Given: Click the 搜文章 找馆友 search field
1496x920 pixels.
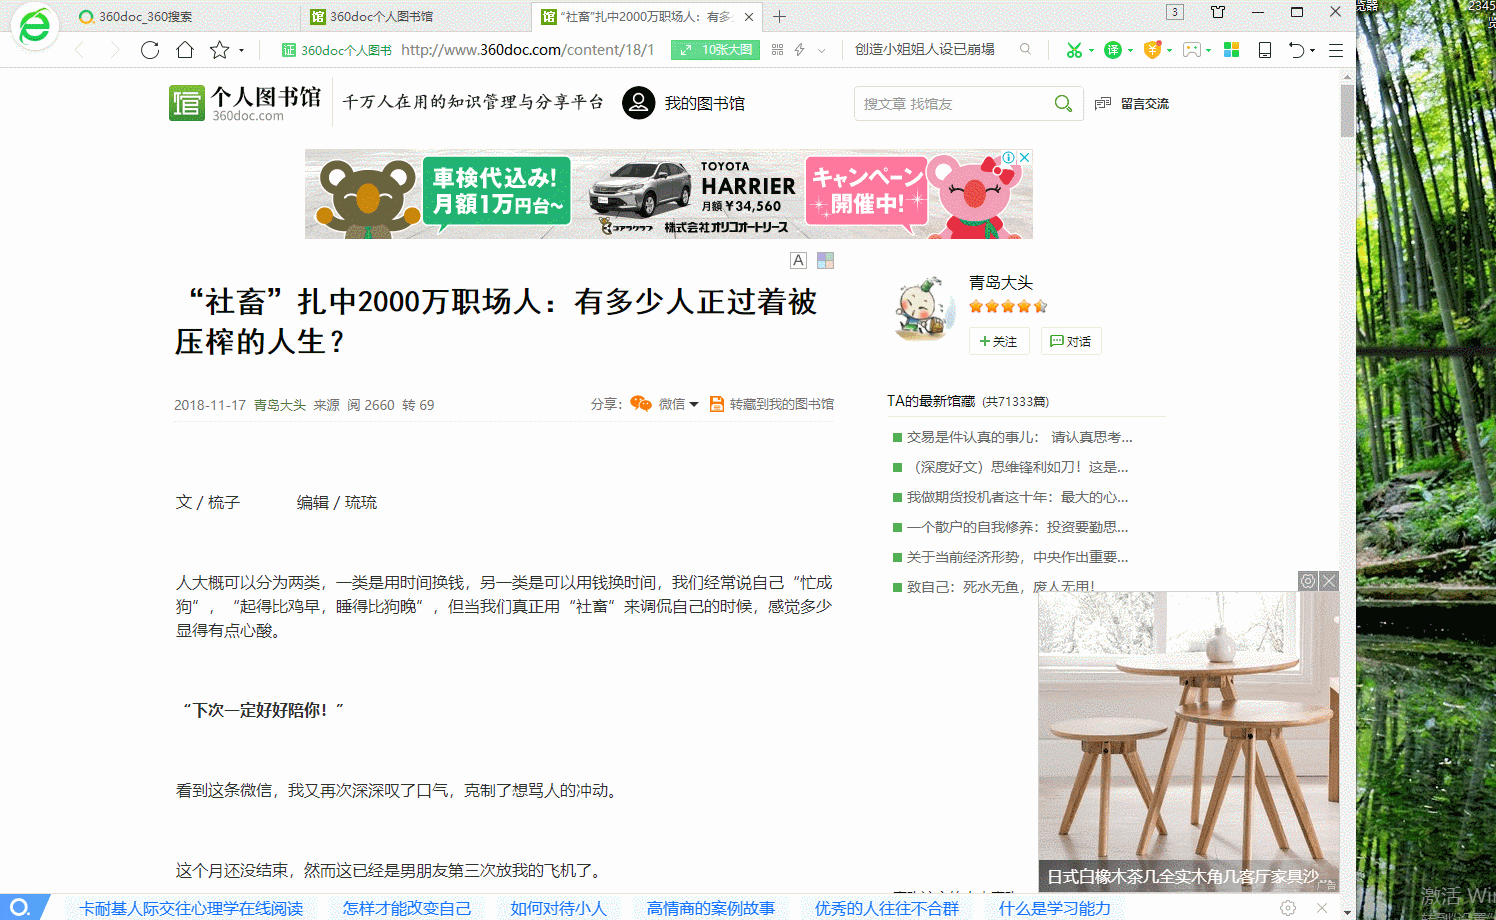Looking at the screenshot, I should coord(950,104).
